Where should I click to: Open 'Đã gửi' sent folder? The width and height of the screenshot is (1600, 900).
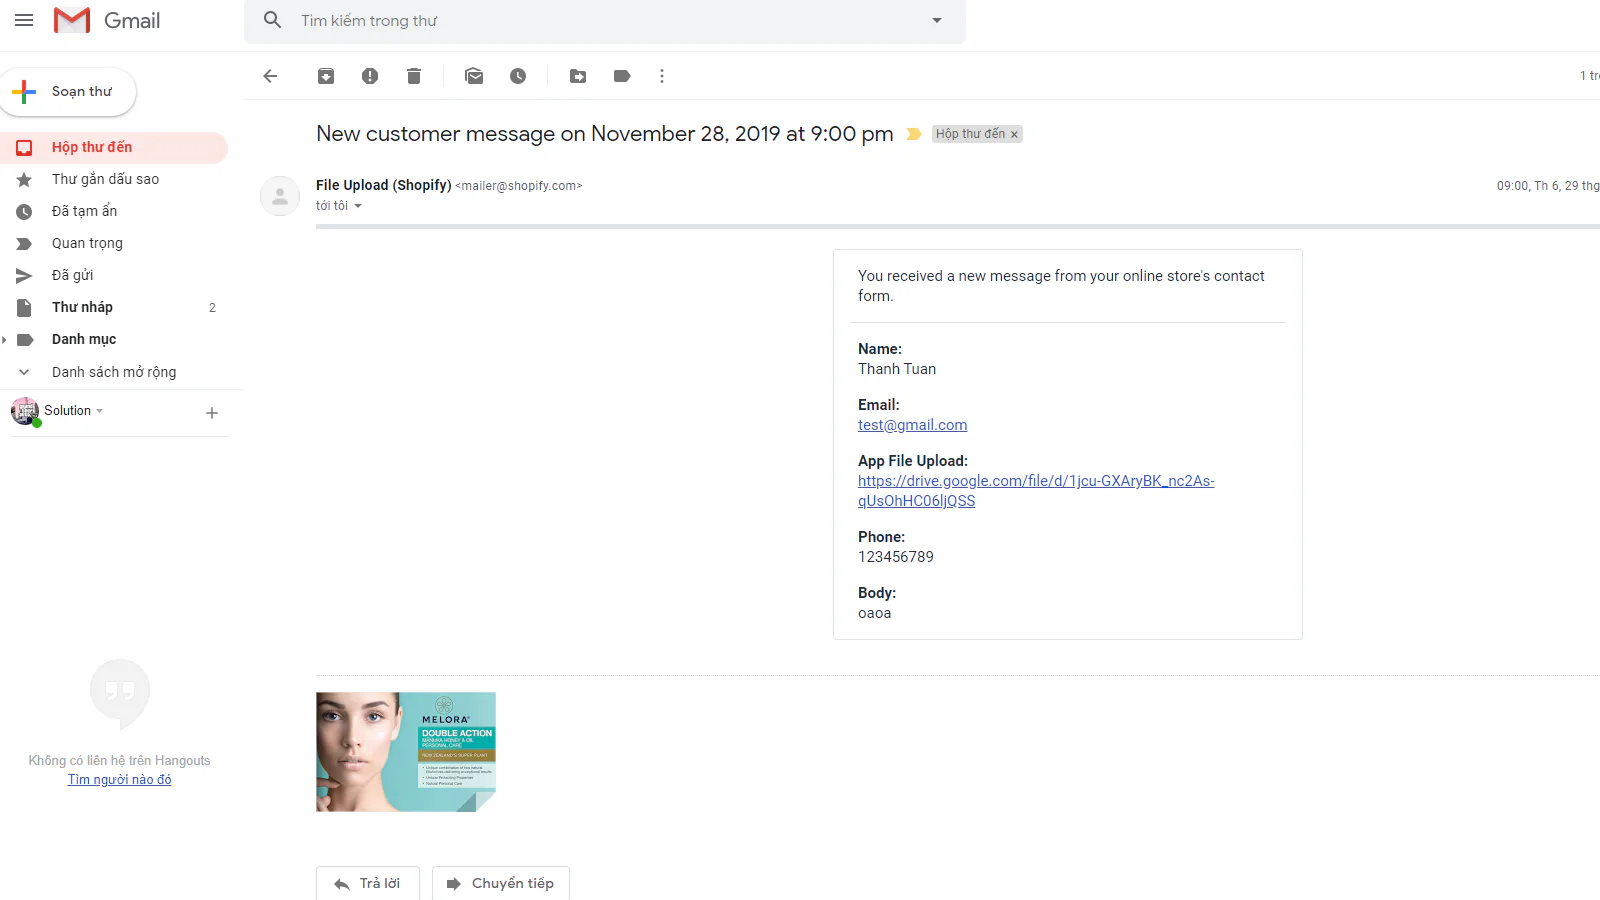(114, 275)
